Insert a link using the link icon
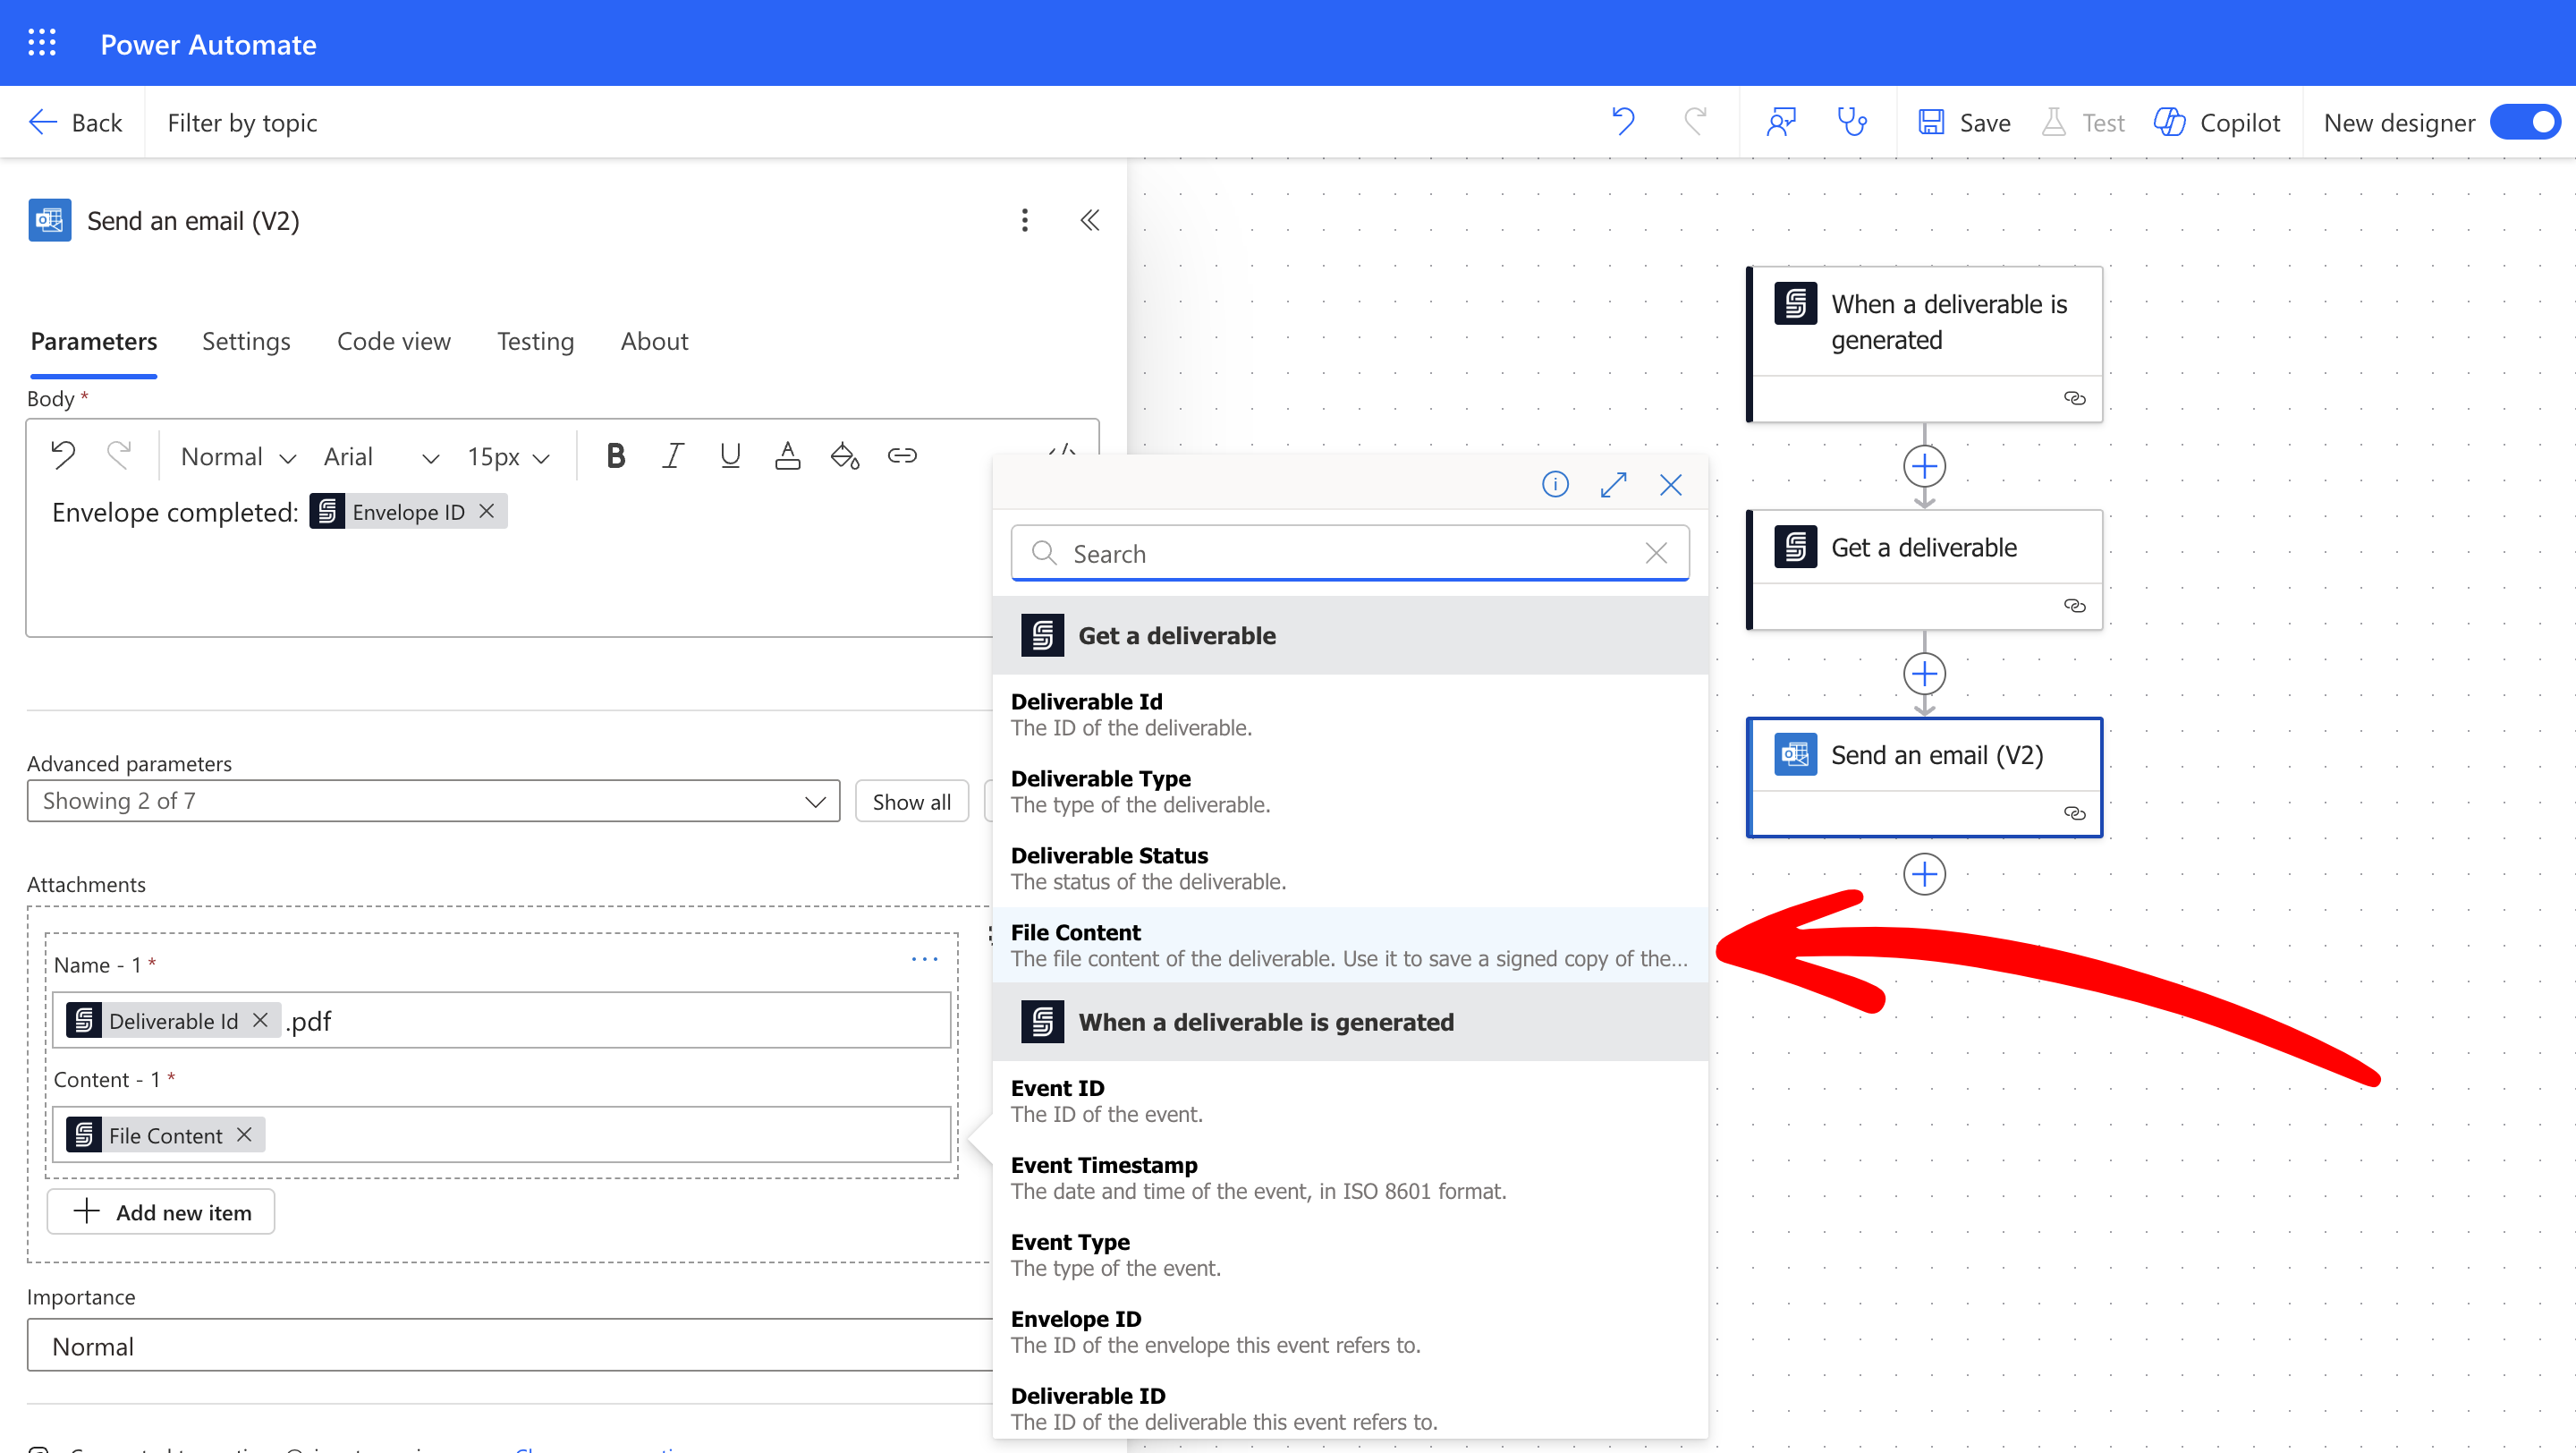The image size is (2576, 1453). pos(901,456)
